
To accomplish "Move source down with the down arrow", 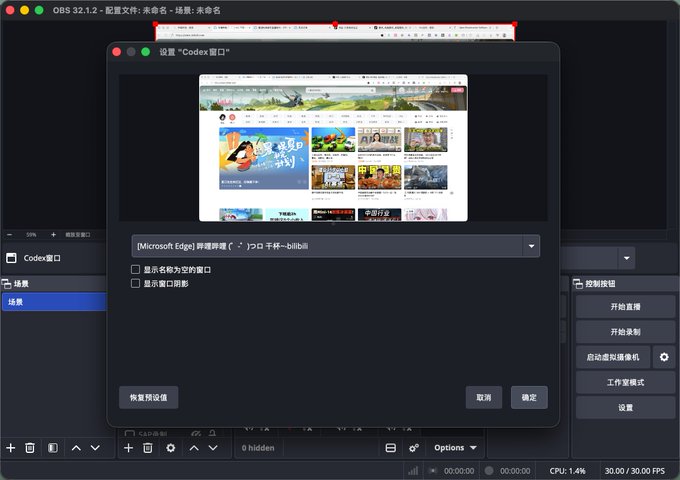I will coord(213,448).
